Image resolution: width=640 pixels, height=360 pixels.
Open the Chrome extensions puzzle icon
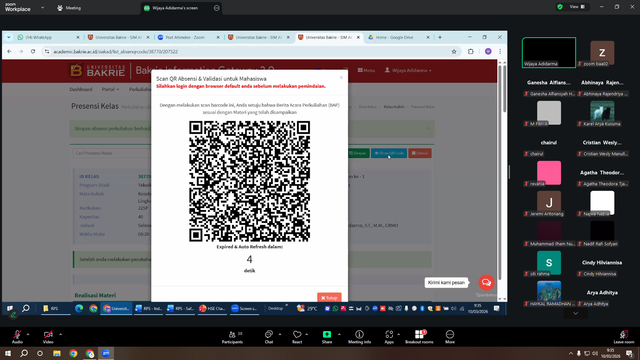(x=471, y=51)
